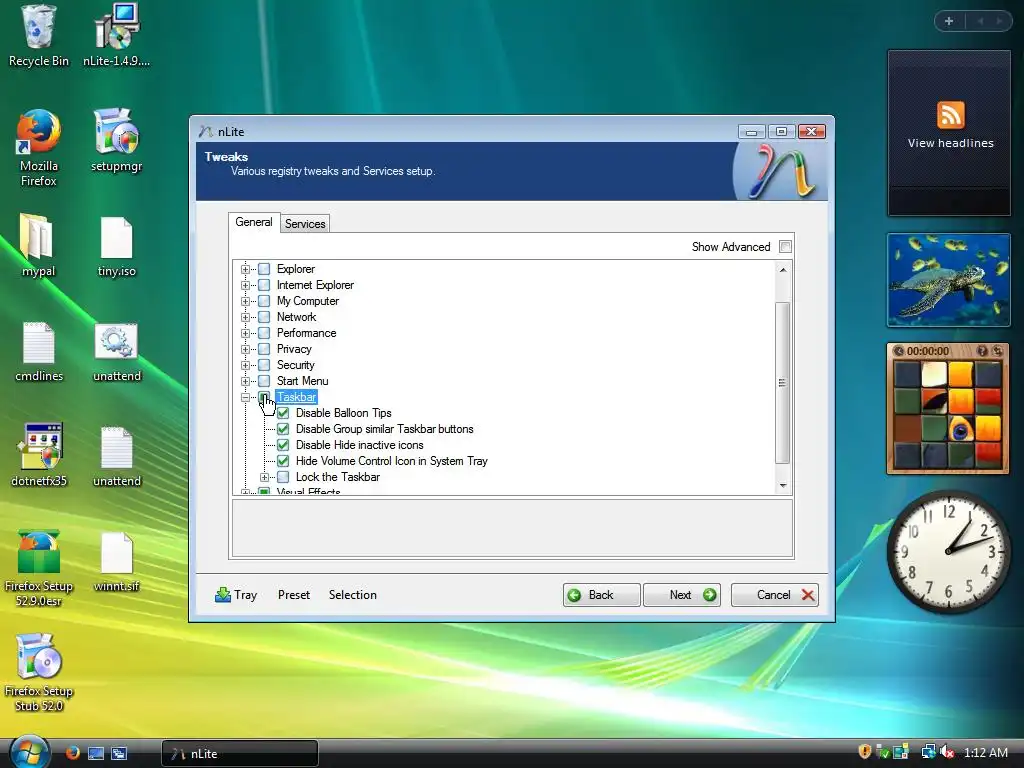Select the General tab
Viewport: 1024px width, 768px height.
tap(254, 222)
